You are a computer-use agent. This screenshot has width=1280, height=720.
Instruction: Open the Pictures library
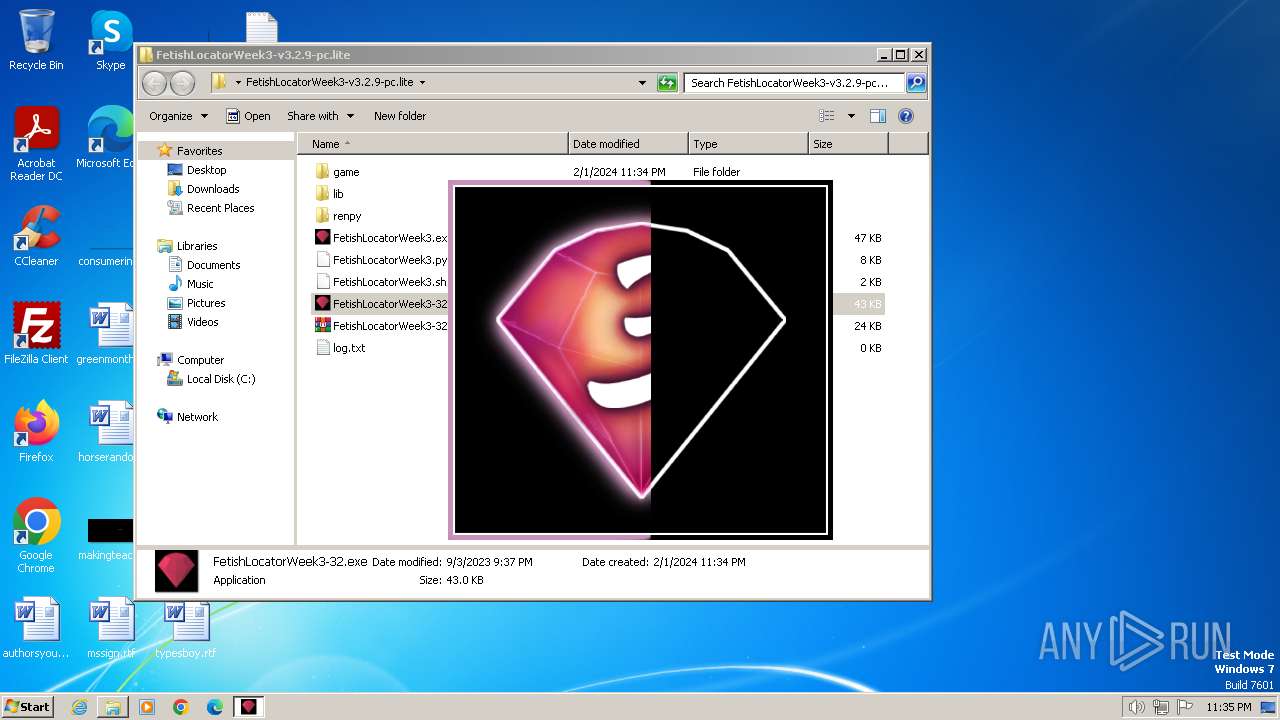205,303
